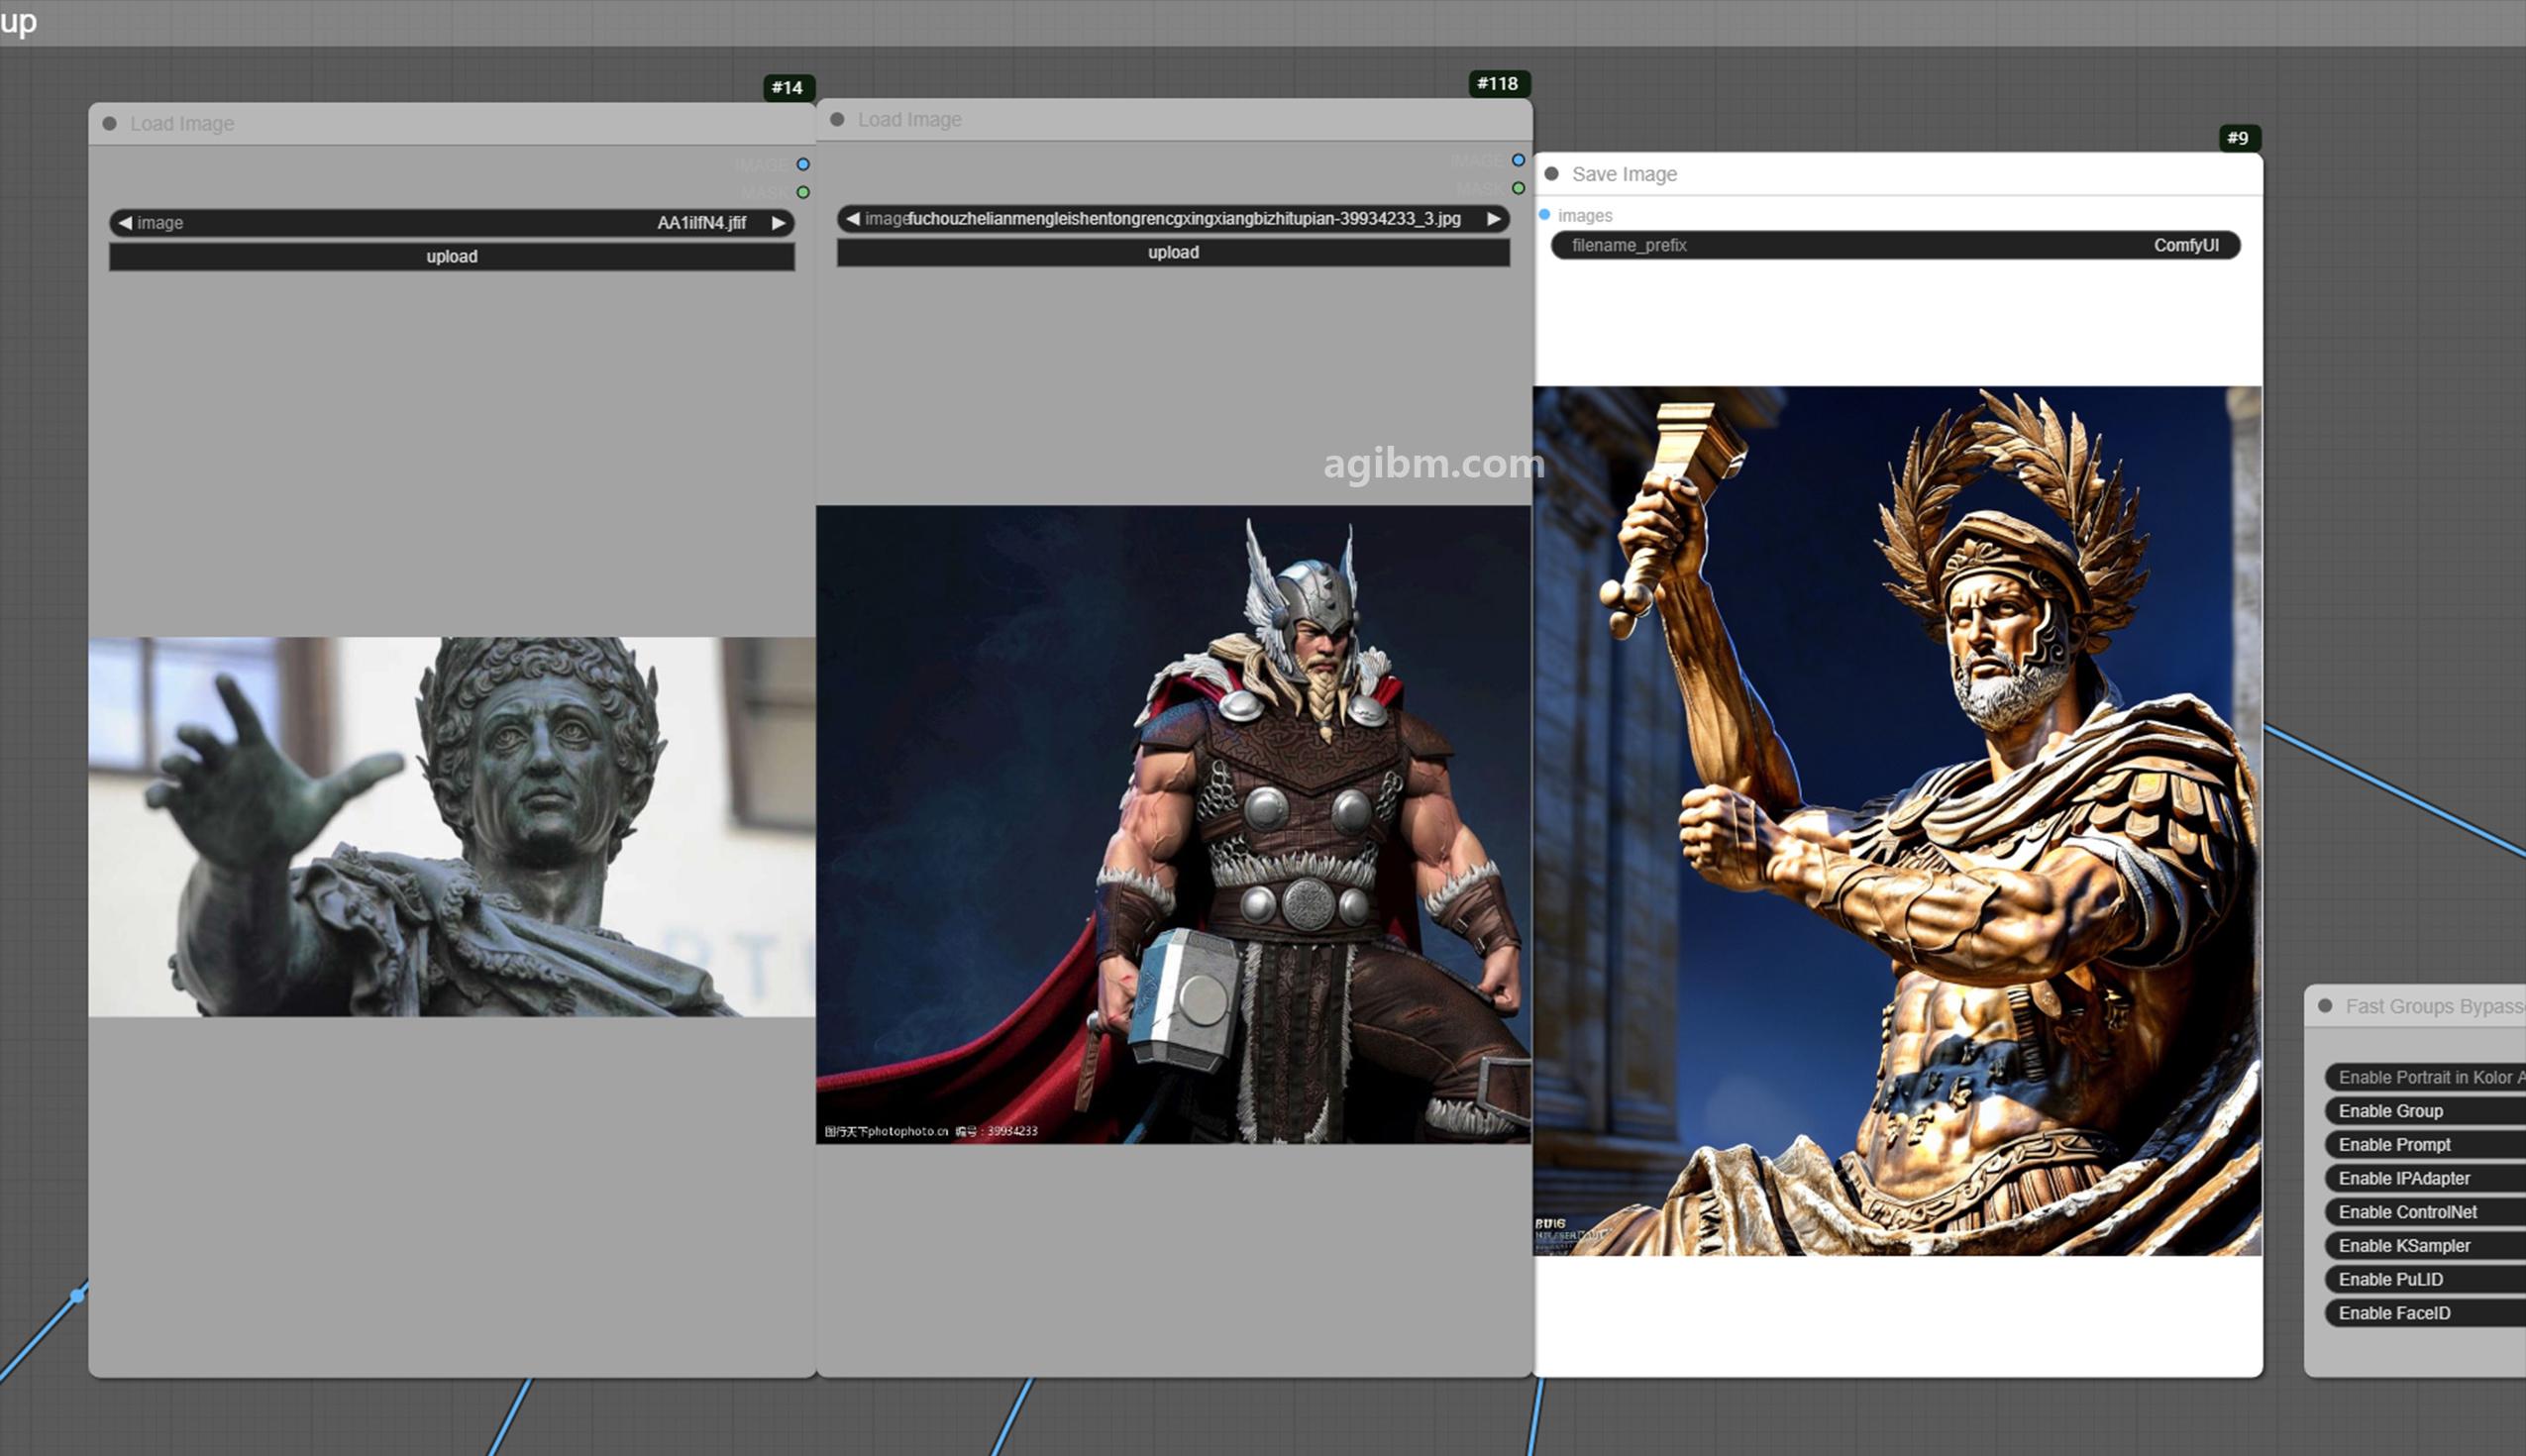This screenshot has height=1456, width=2526.
Task: Toggle Enable IPAdapter switch
Action: tap(2425, 1178)
